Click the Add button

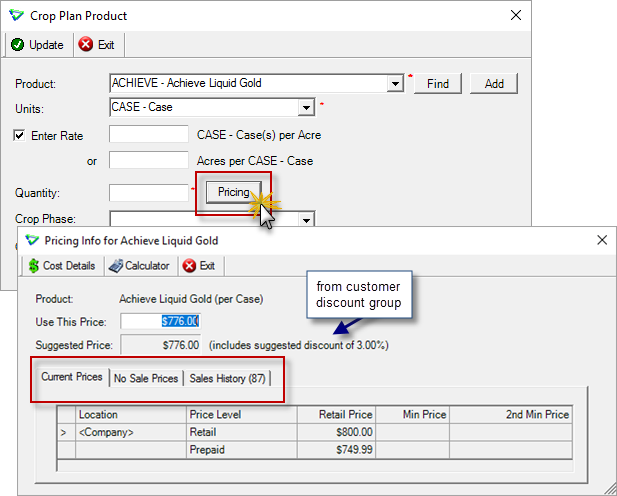point(494,83)
